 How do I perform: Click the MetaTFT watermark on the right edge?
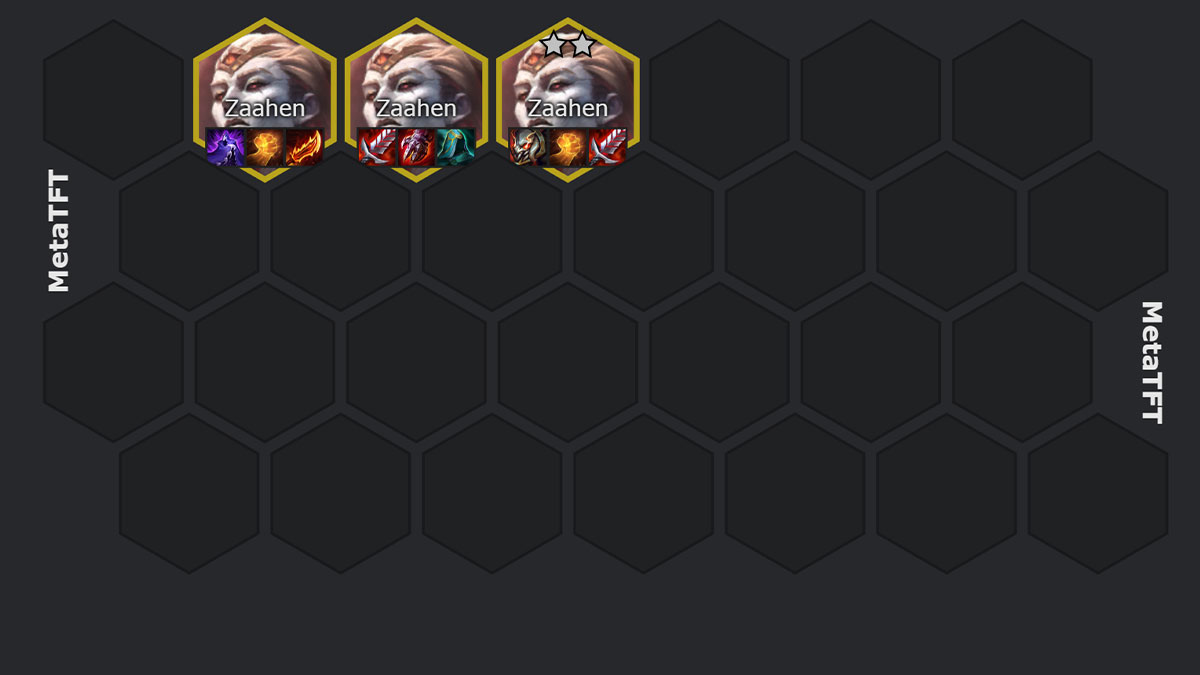click(x=1152, y=363)
